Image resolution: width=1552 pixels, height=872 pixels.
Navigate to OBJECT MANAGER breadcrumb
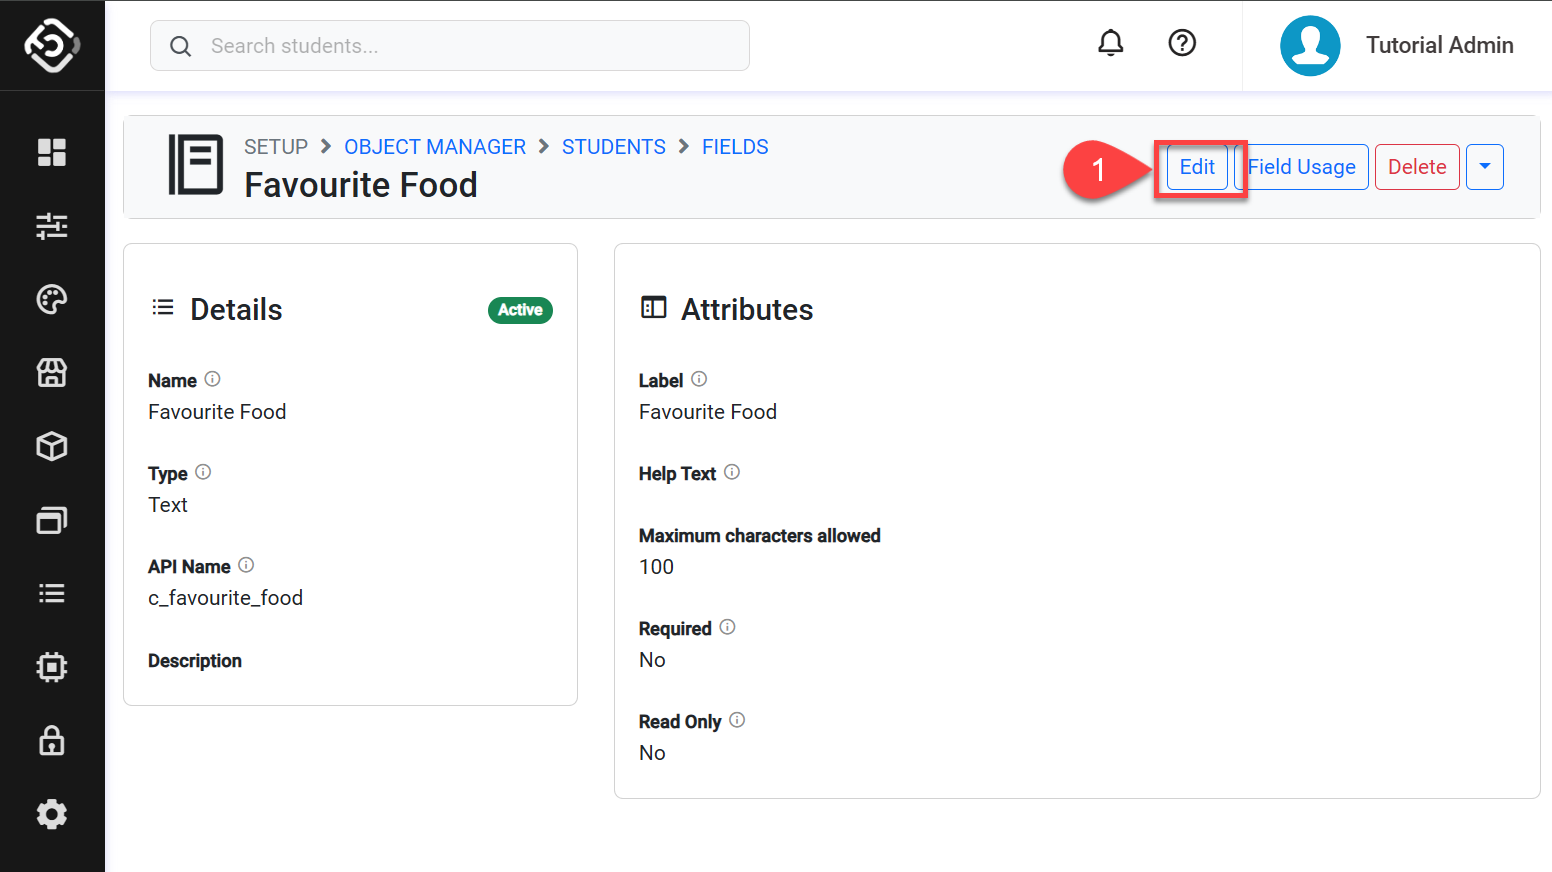tap(435, 147)
